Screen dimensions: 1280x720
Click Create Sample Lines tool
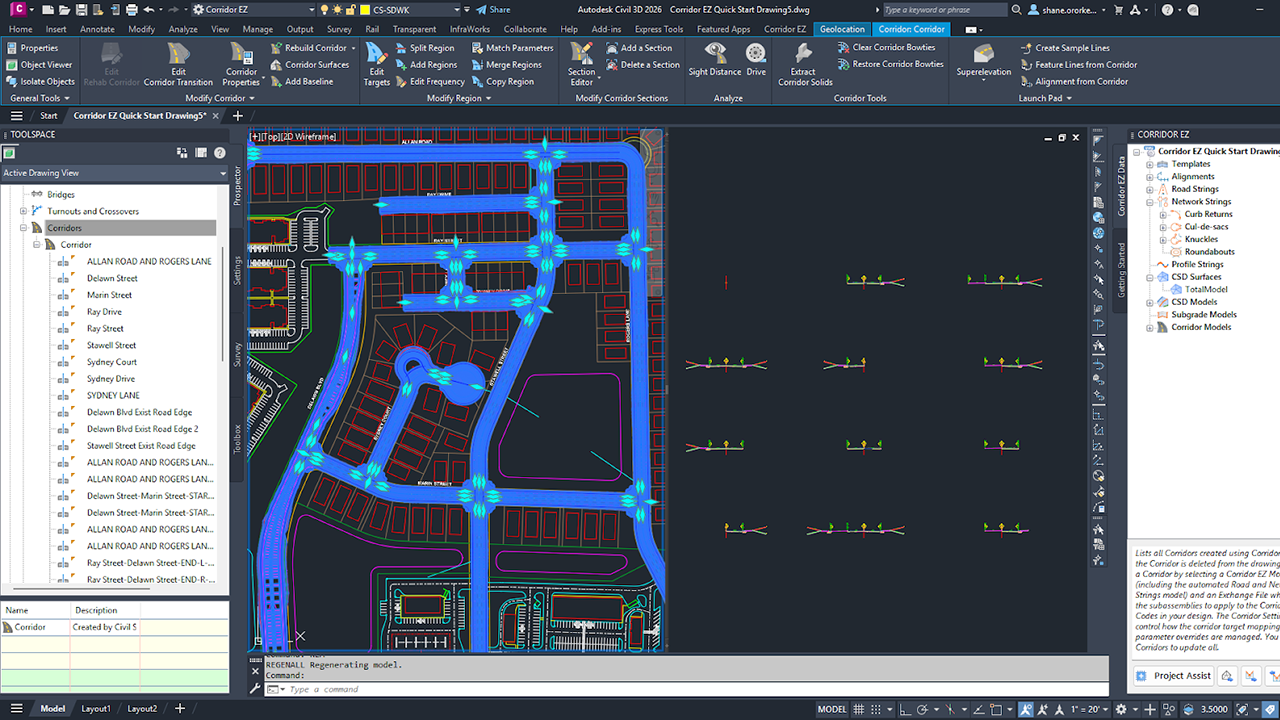point(1067,48)
